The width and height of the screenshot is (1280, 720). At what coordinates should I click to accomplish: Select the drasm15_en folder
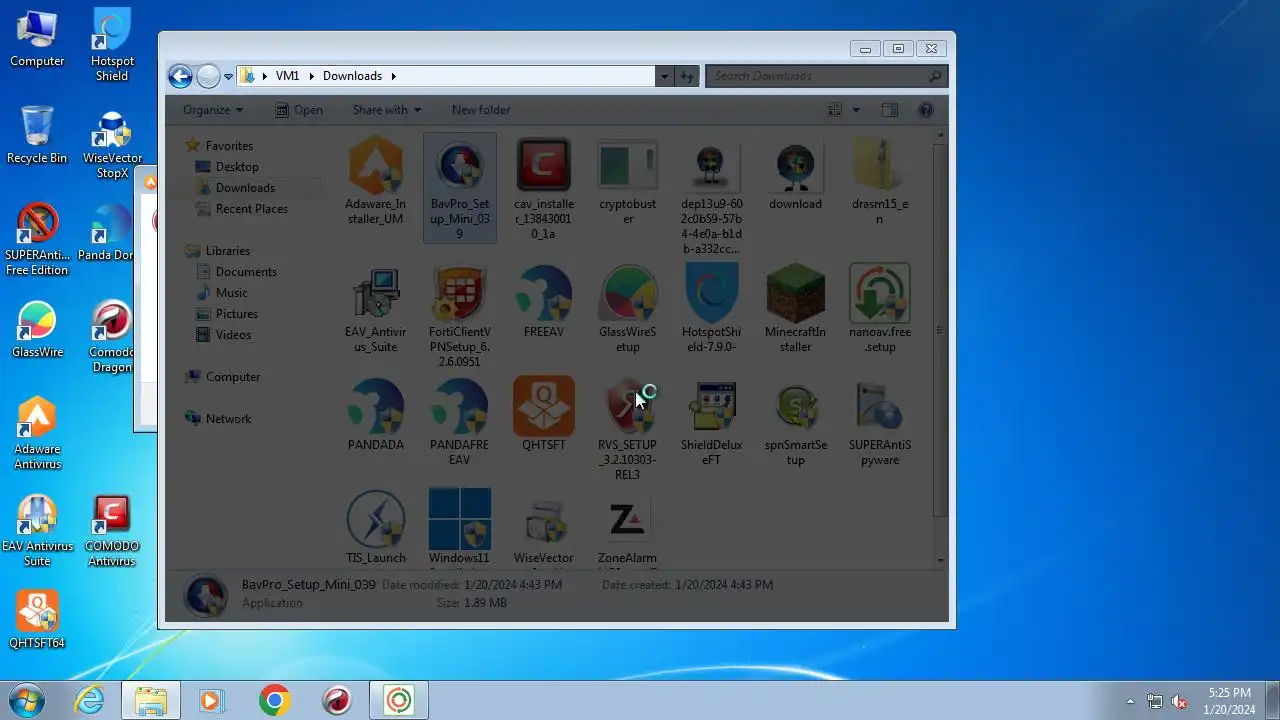(x=880, y=183)
